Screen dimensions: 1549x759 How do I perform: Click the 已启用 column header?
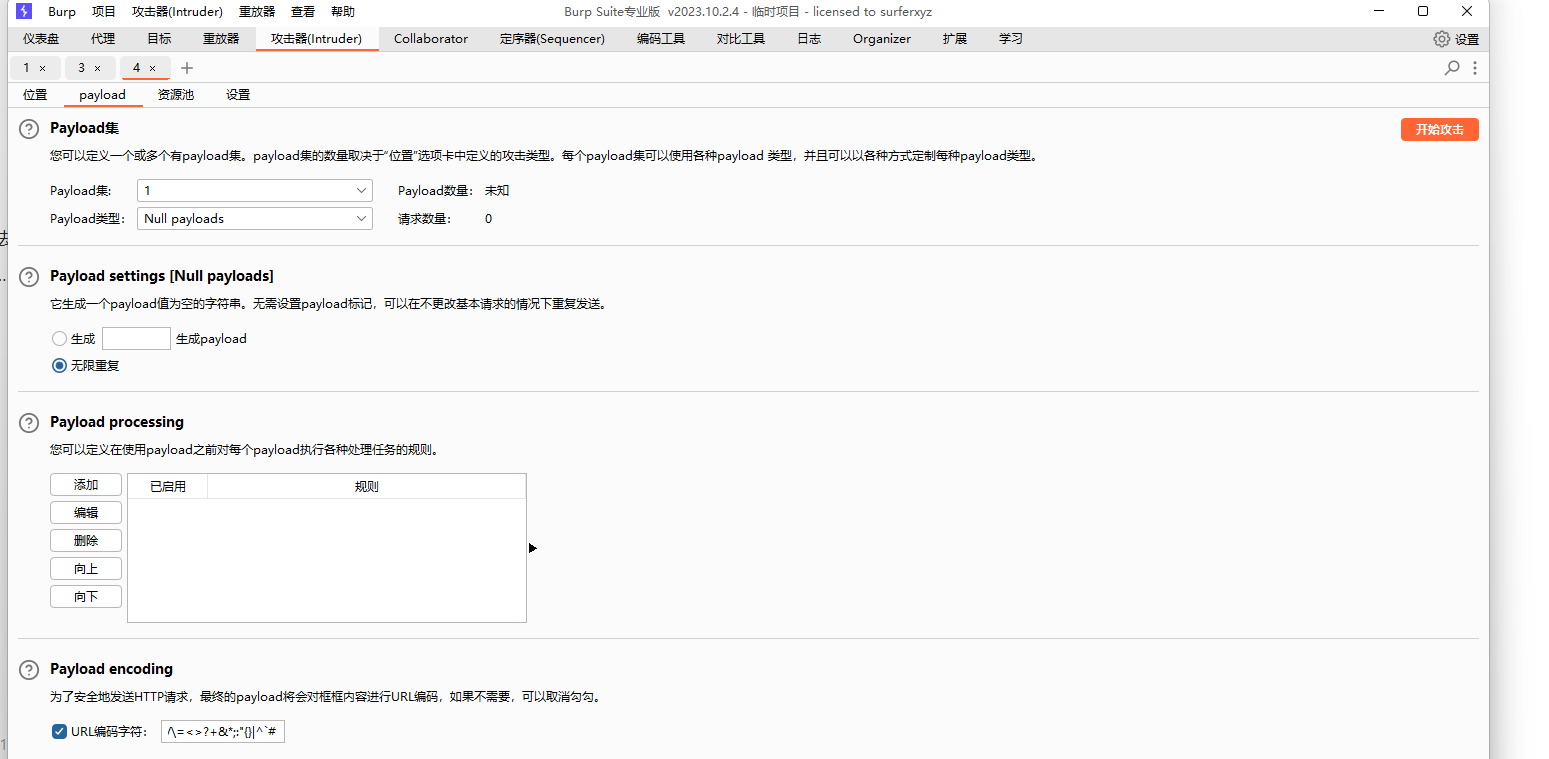[168, 487]
